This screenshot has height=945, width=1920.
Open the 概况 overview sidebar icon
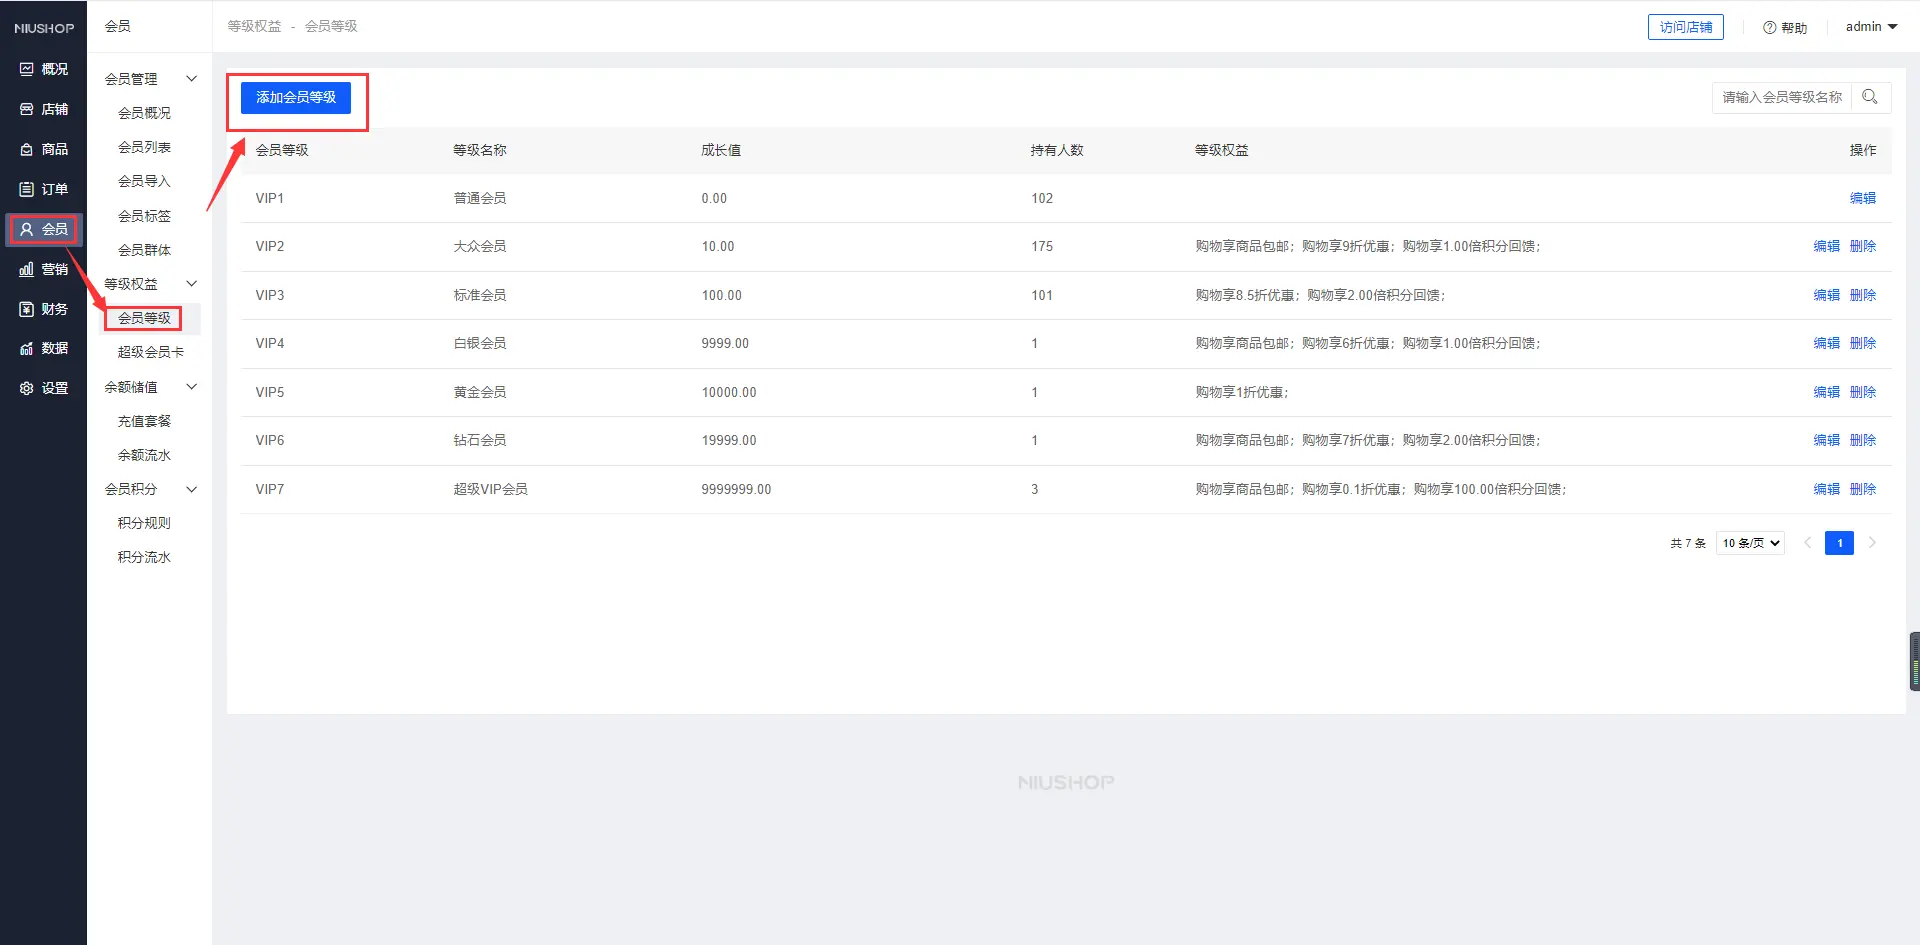(x=27, y=69)
